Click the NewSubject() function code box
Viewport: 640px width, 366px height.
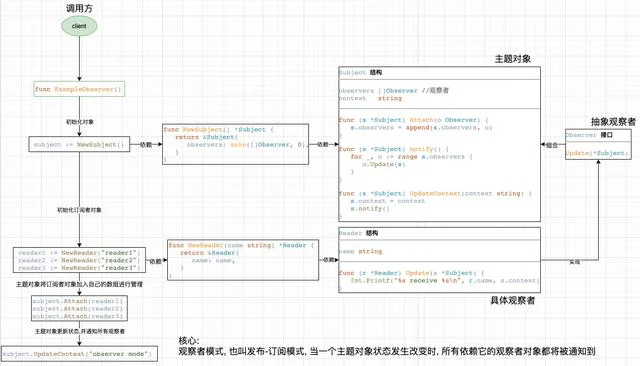click(236, 144)
